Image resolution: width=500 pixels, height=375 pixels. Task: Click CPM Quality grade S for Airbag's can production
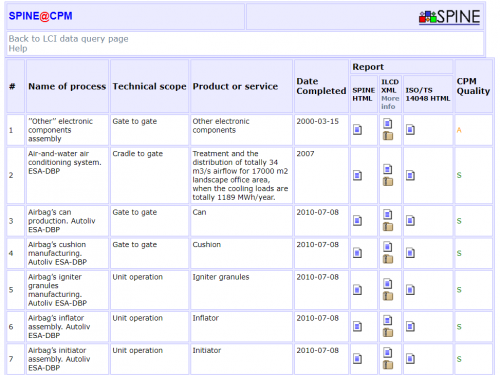tap(459, 221)
